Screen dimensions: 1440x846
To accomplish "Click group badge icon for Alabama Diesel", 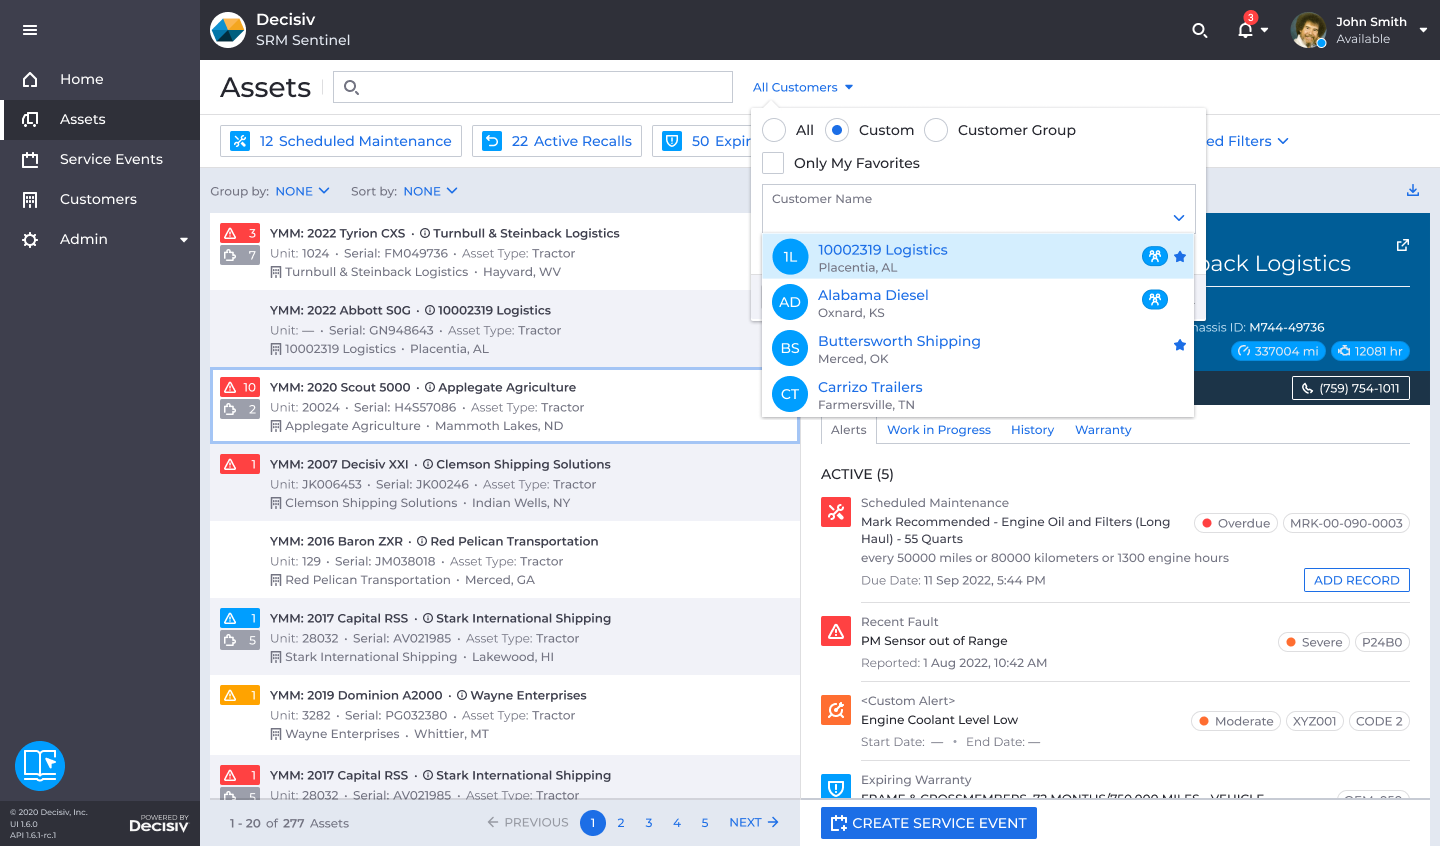I will coord(1155,299).
